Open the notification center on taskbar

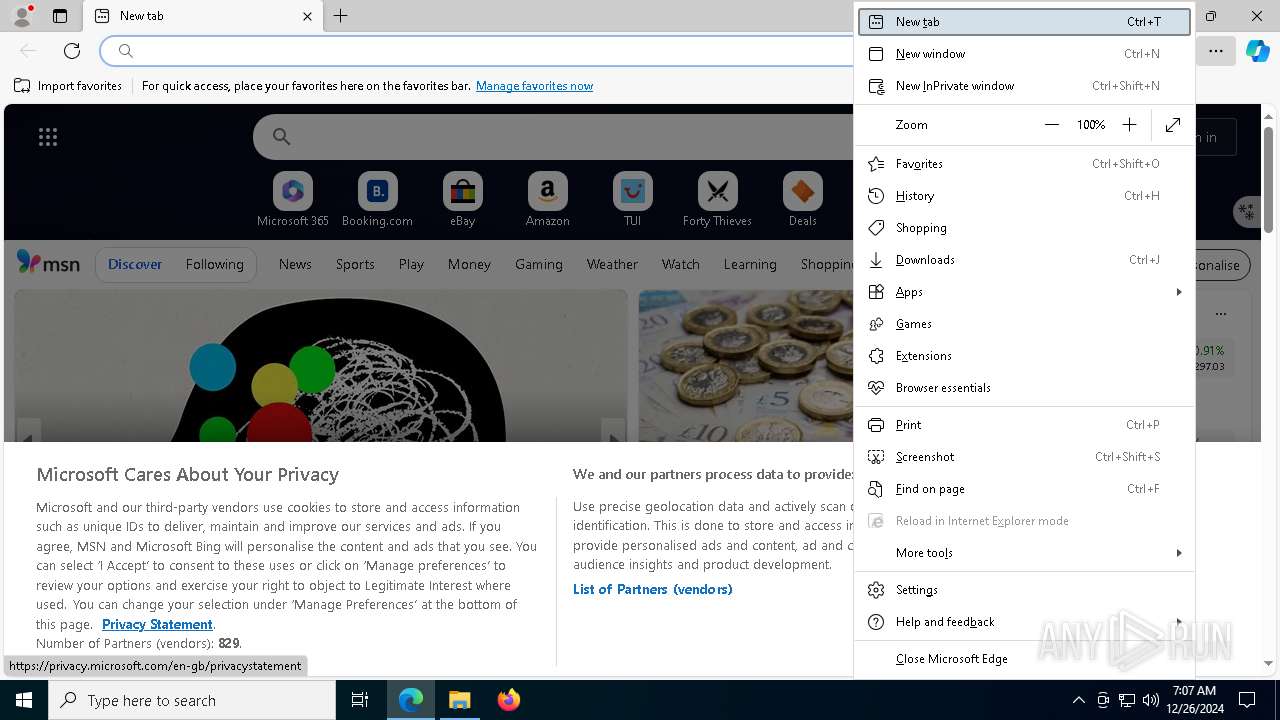tap(1247, 700)
